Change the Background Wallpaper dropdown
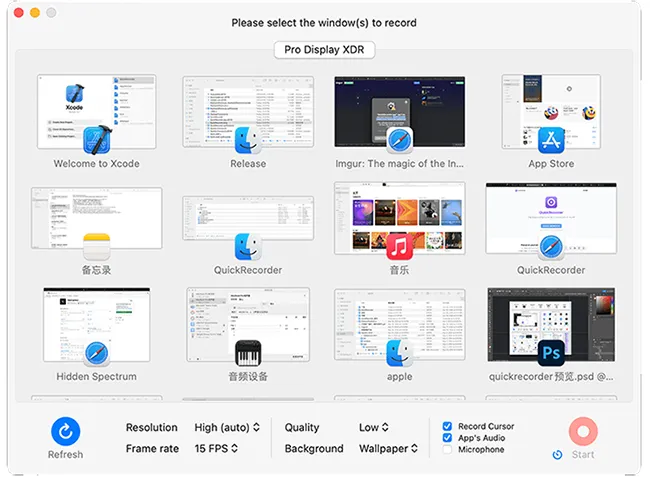The image size is (650, 477). point(389,449)
